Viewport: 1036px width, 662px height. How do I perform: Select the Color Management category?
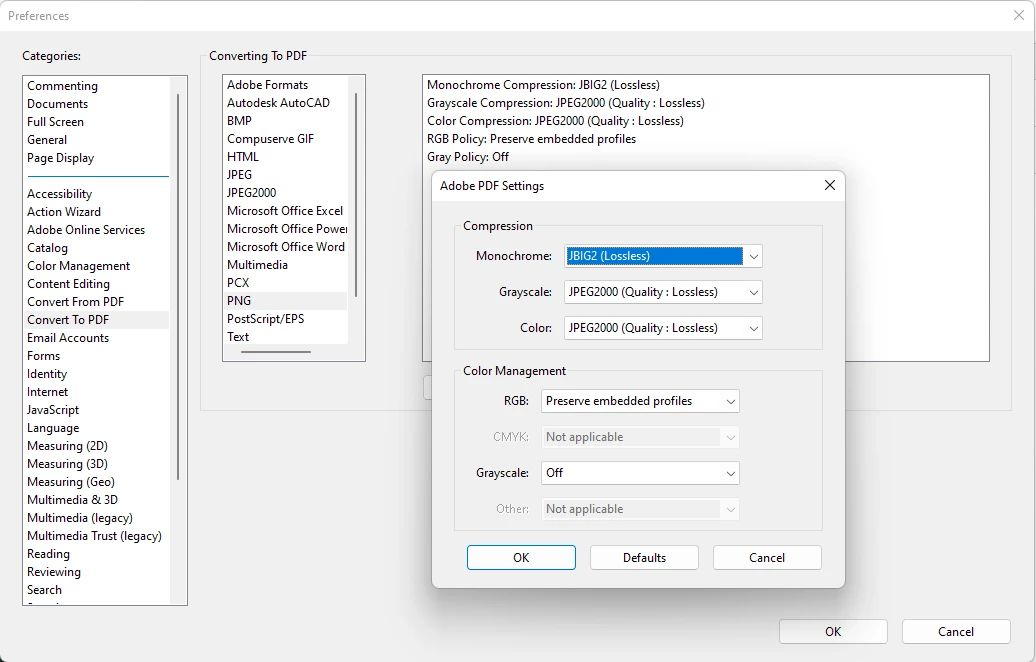[79, 266]
